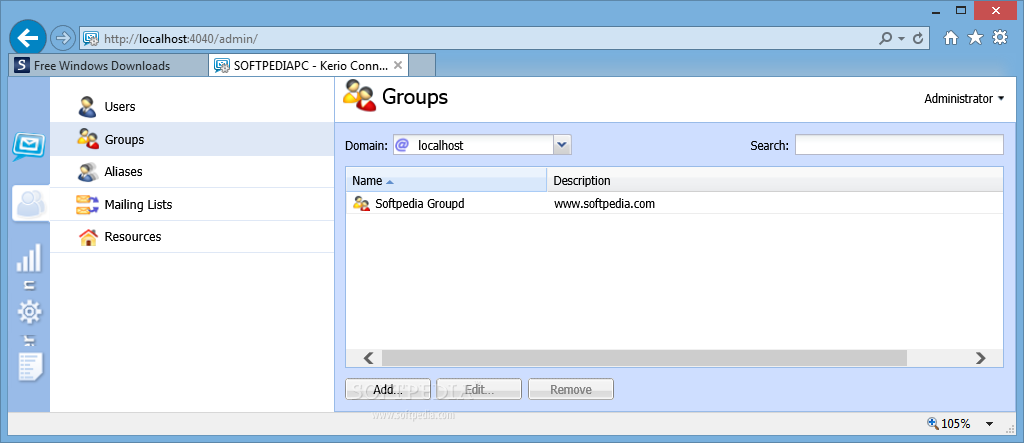The width and height of the screenshot is (1024, 443).
Task: Click the Groups header icon
Action: [360, 95]
